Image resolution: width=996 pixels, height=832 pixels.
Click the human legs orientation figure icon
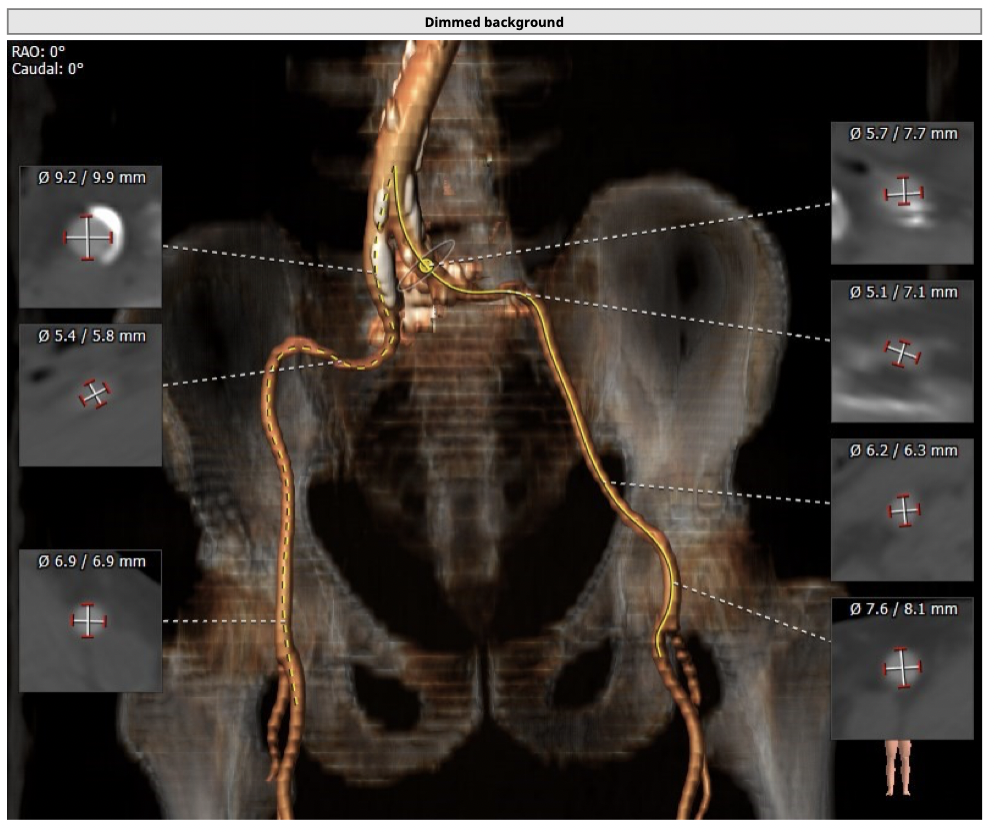point(899,767)
